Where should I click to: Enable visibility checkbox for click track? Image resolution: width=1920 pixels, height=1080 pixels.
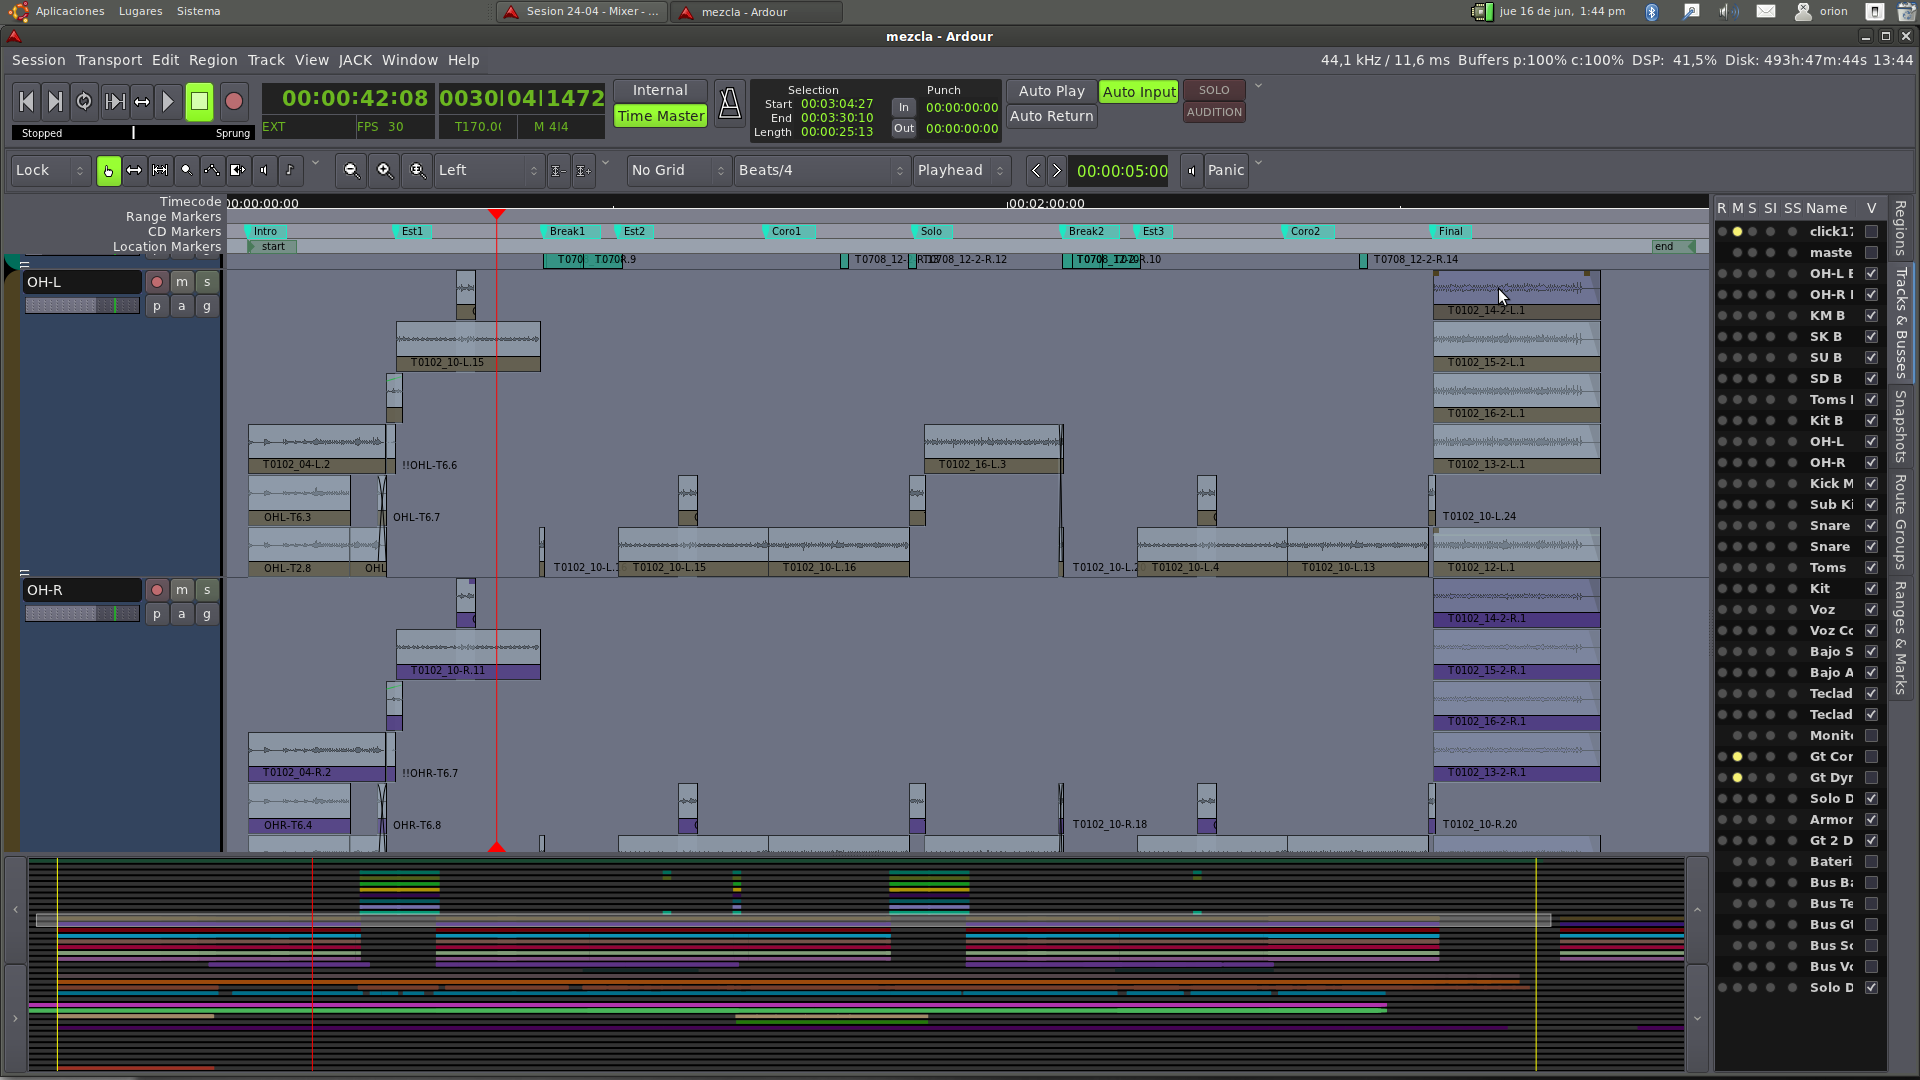pos(1871,232)
